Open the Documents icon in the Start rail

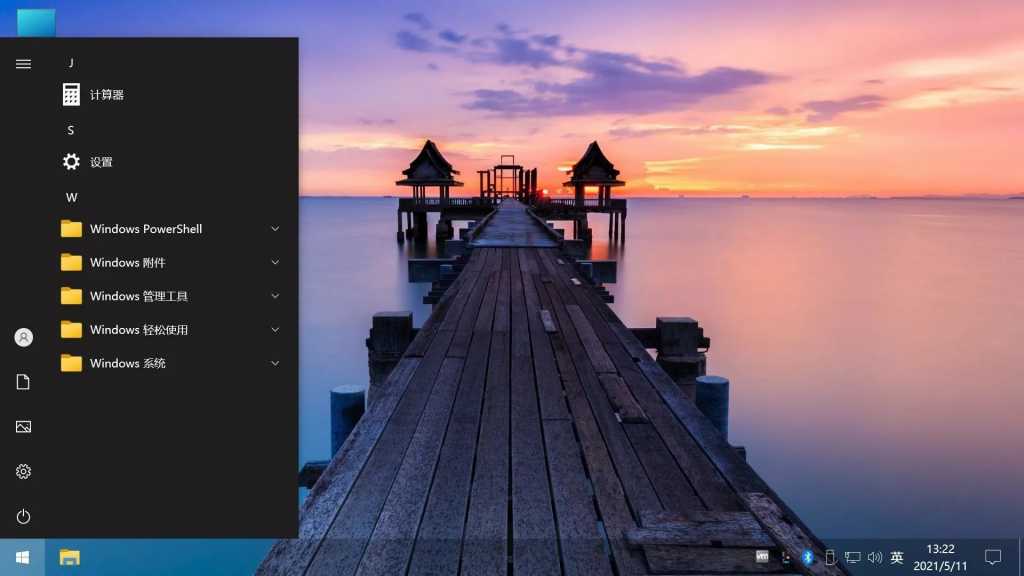[x=23, y=381]
